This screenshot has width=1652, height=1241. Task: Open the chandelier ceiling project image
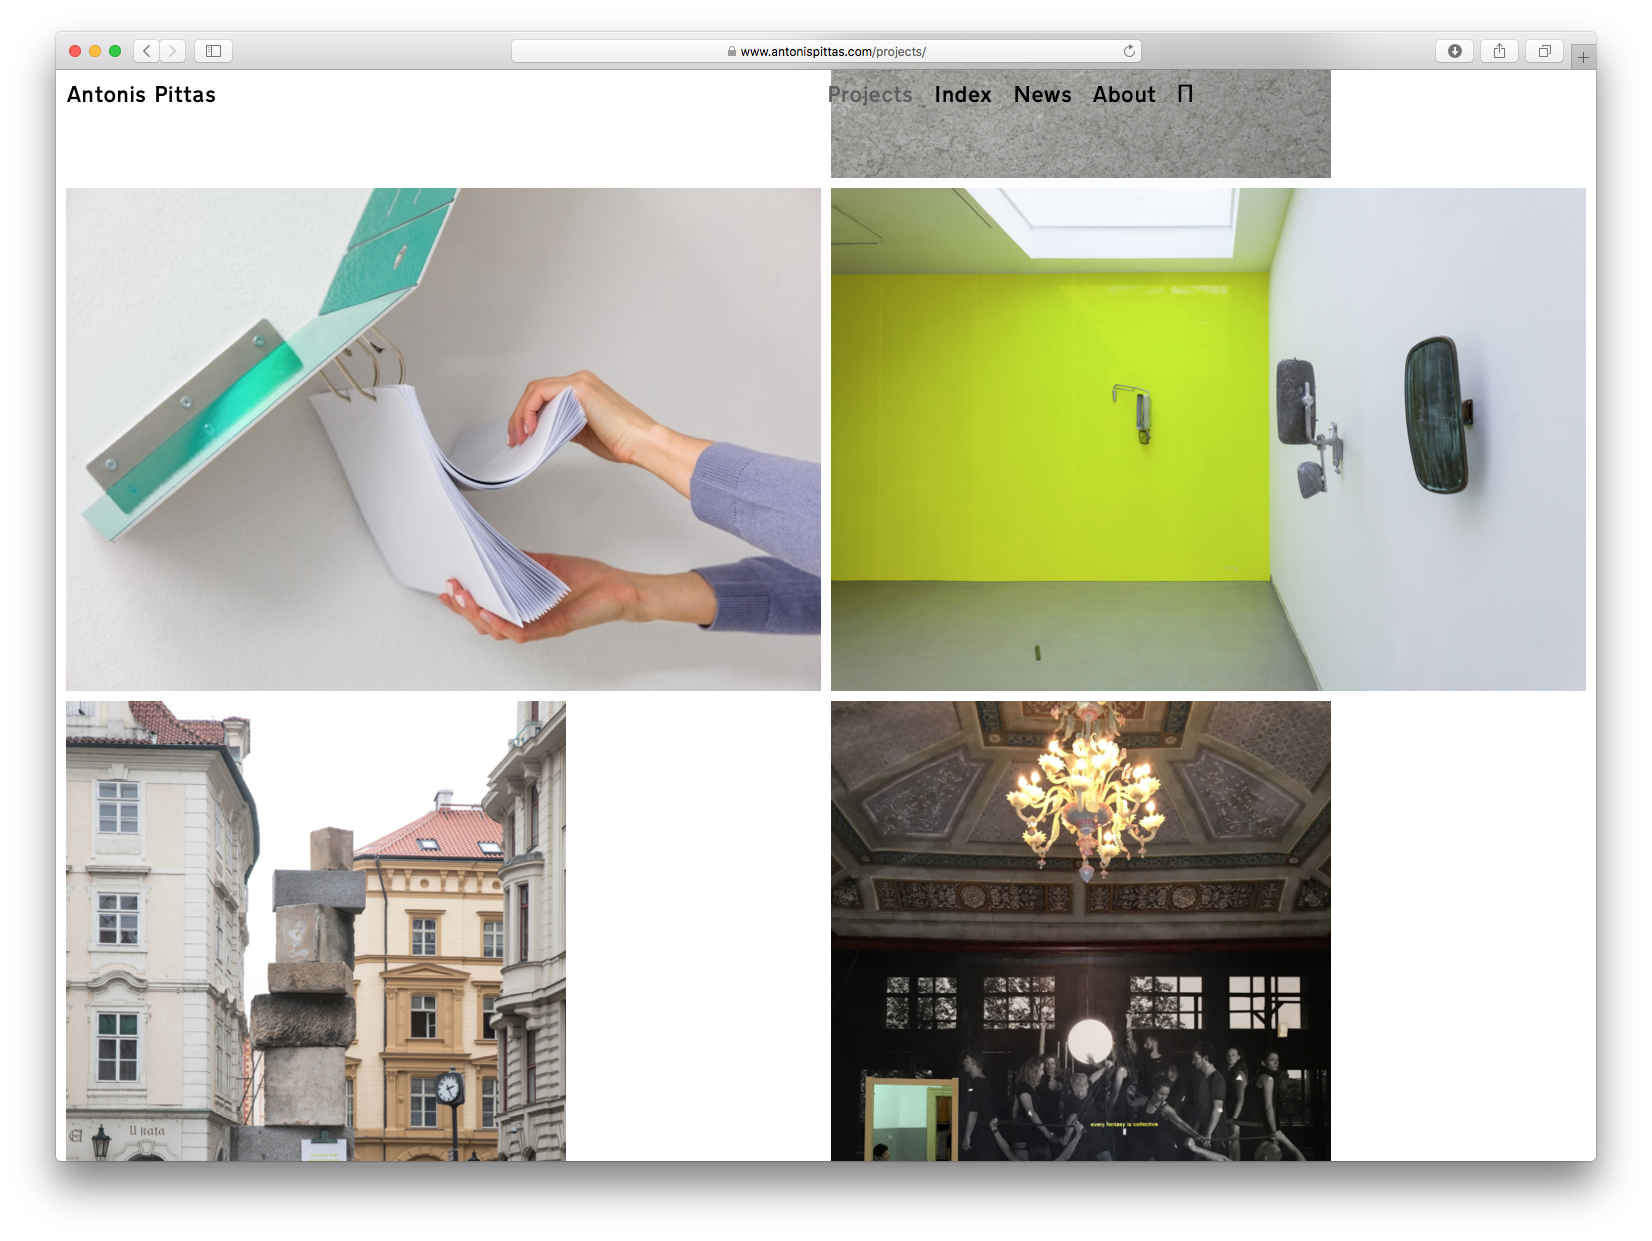[1080, 930]
